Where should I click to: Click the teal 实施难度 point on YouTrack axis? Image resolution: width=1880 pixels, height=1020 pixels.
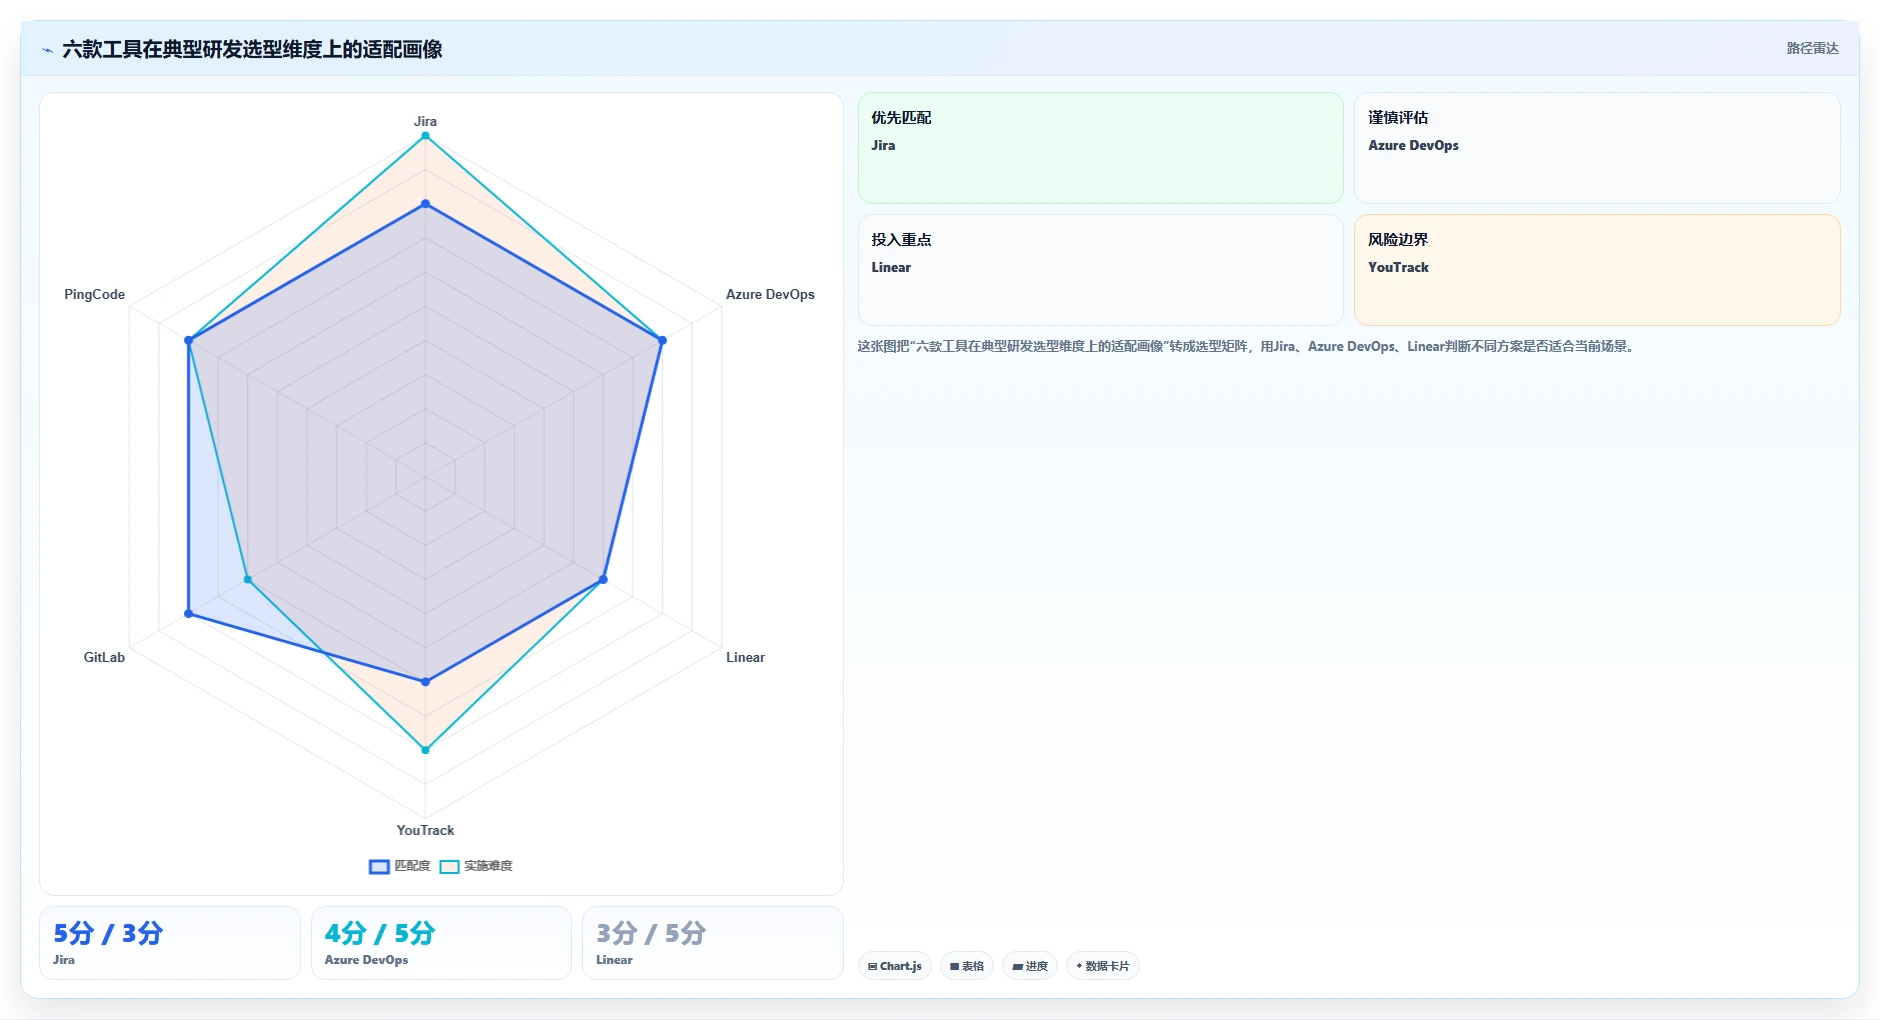(425, 750)
